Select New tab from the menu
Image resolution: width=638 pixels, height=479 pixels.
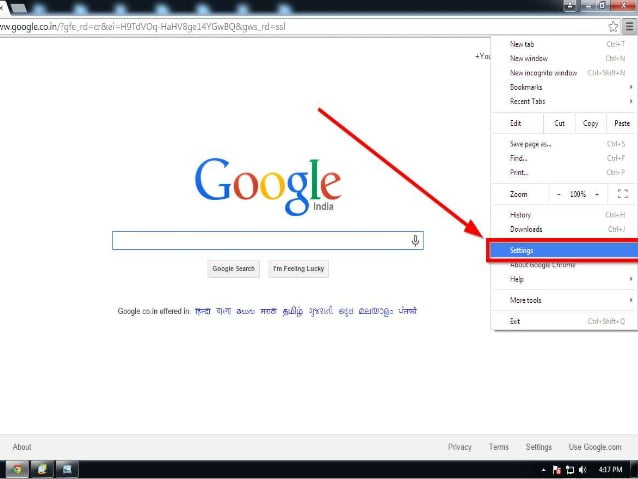tap(564, 44)
